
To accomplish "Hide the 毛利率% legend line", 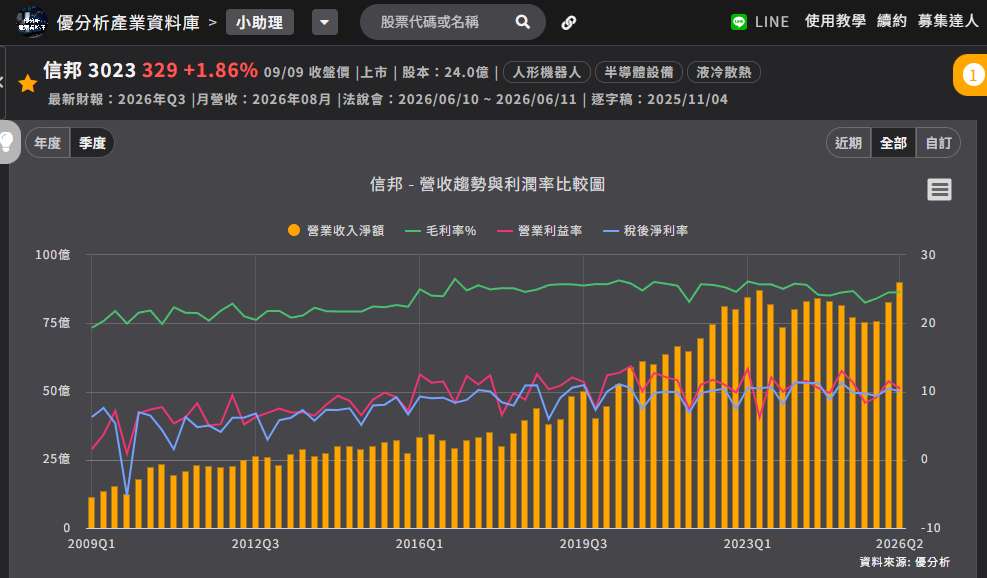I will coord(440,230).
